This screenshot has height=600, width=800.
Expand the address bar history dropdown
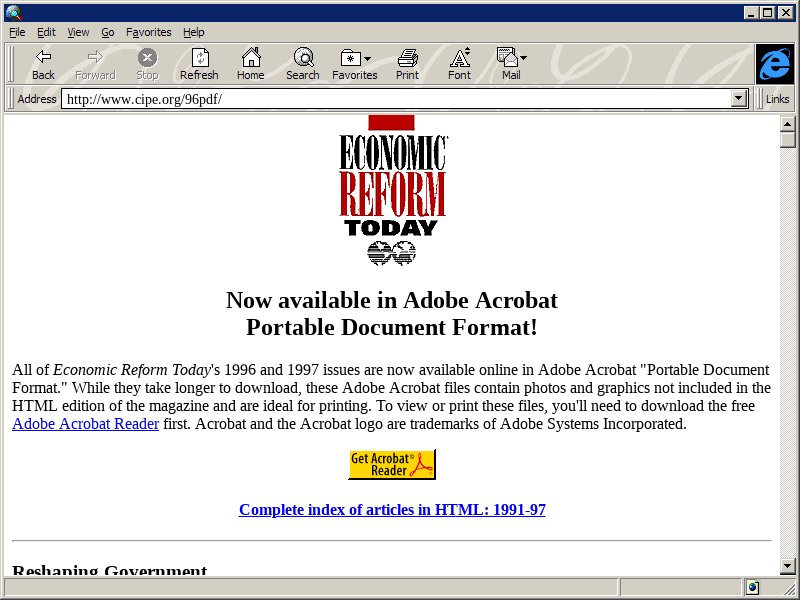740,99
